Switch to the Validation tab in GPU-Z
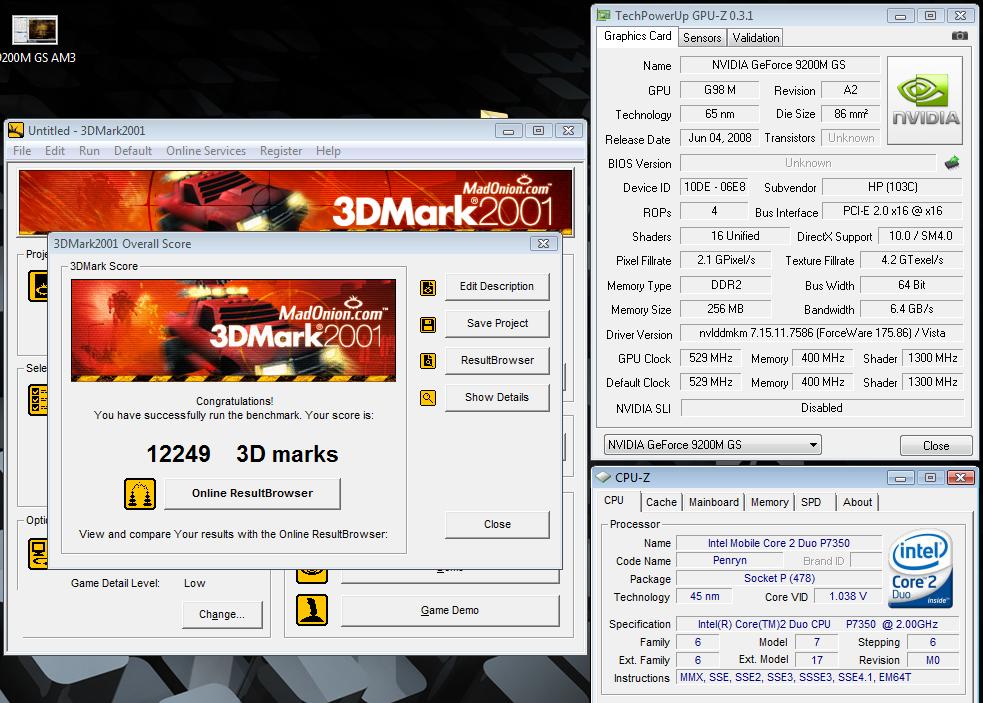Image resolution: width=983 pixels, height=703 pixels. (755, 38)
